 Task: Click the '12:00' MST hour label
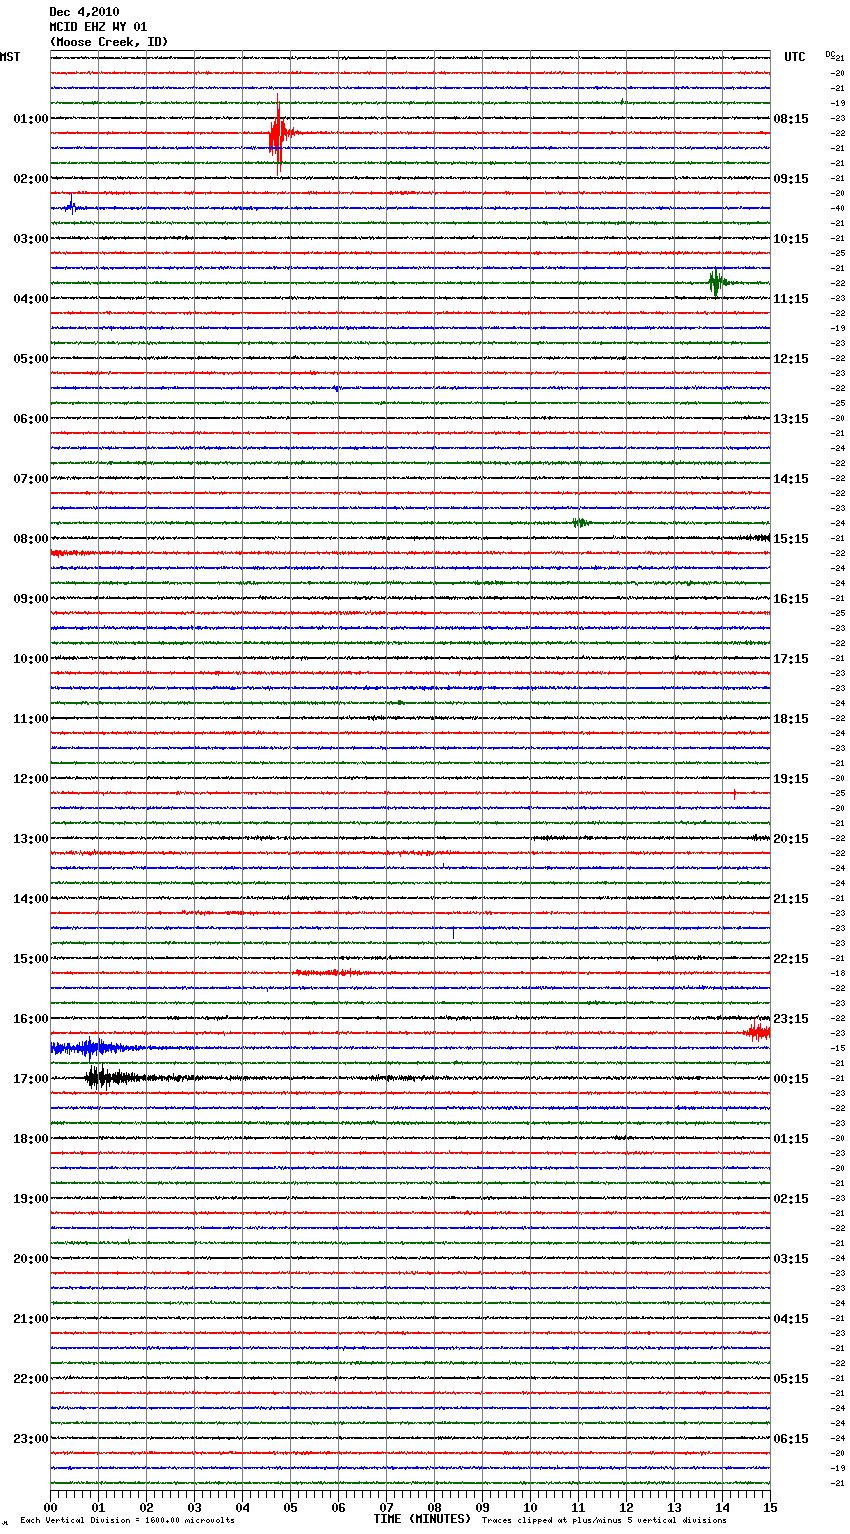(30, 779)
